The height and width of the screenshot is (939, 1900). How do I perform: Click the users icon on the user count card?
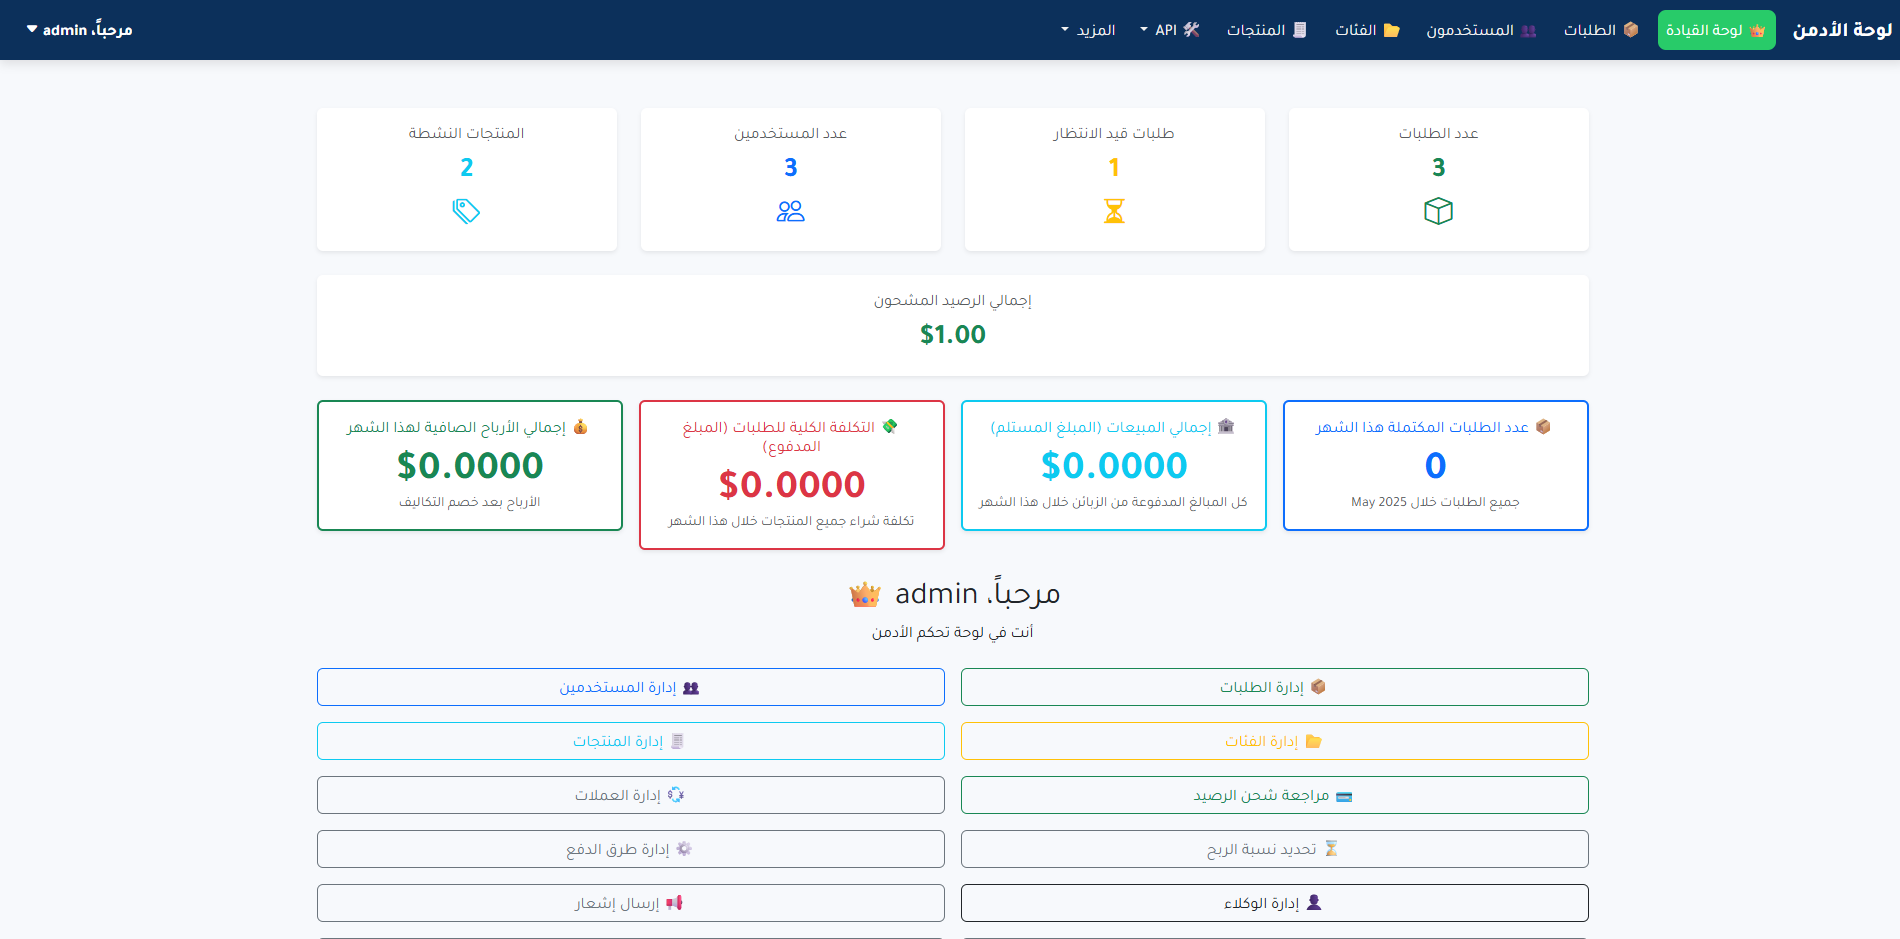[790, 211]
